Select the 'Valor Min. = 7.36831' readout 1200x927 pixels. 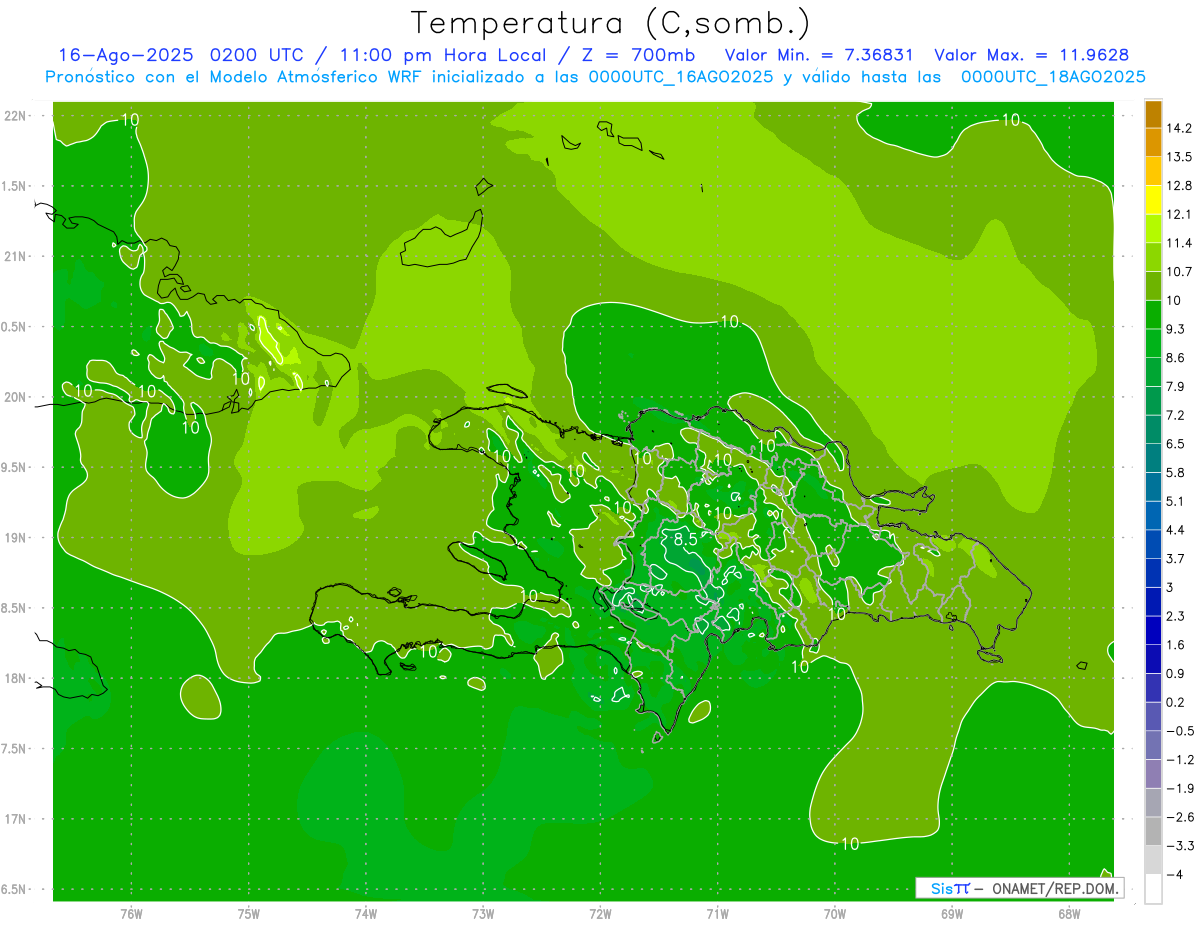coord(818,55)
